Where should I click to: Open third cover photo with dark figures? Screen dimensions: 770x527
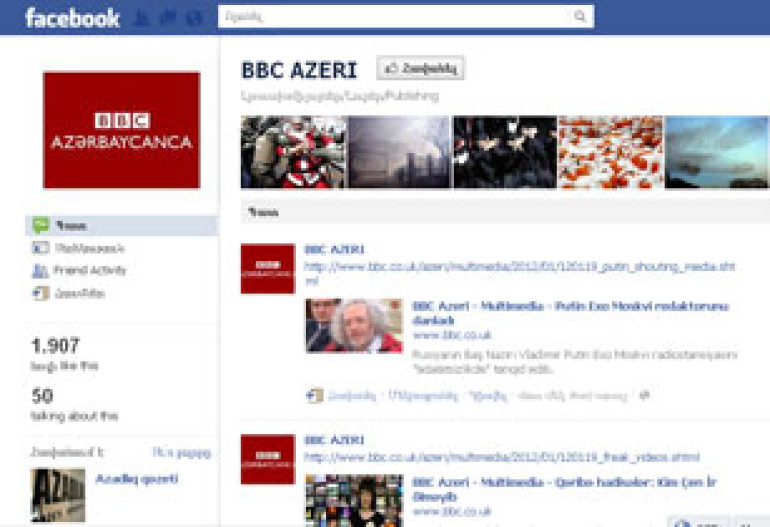(505, 152)
